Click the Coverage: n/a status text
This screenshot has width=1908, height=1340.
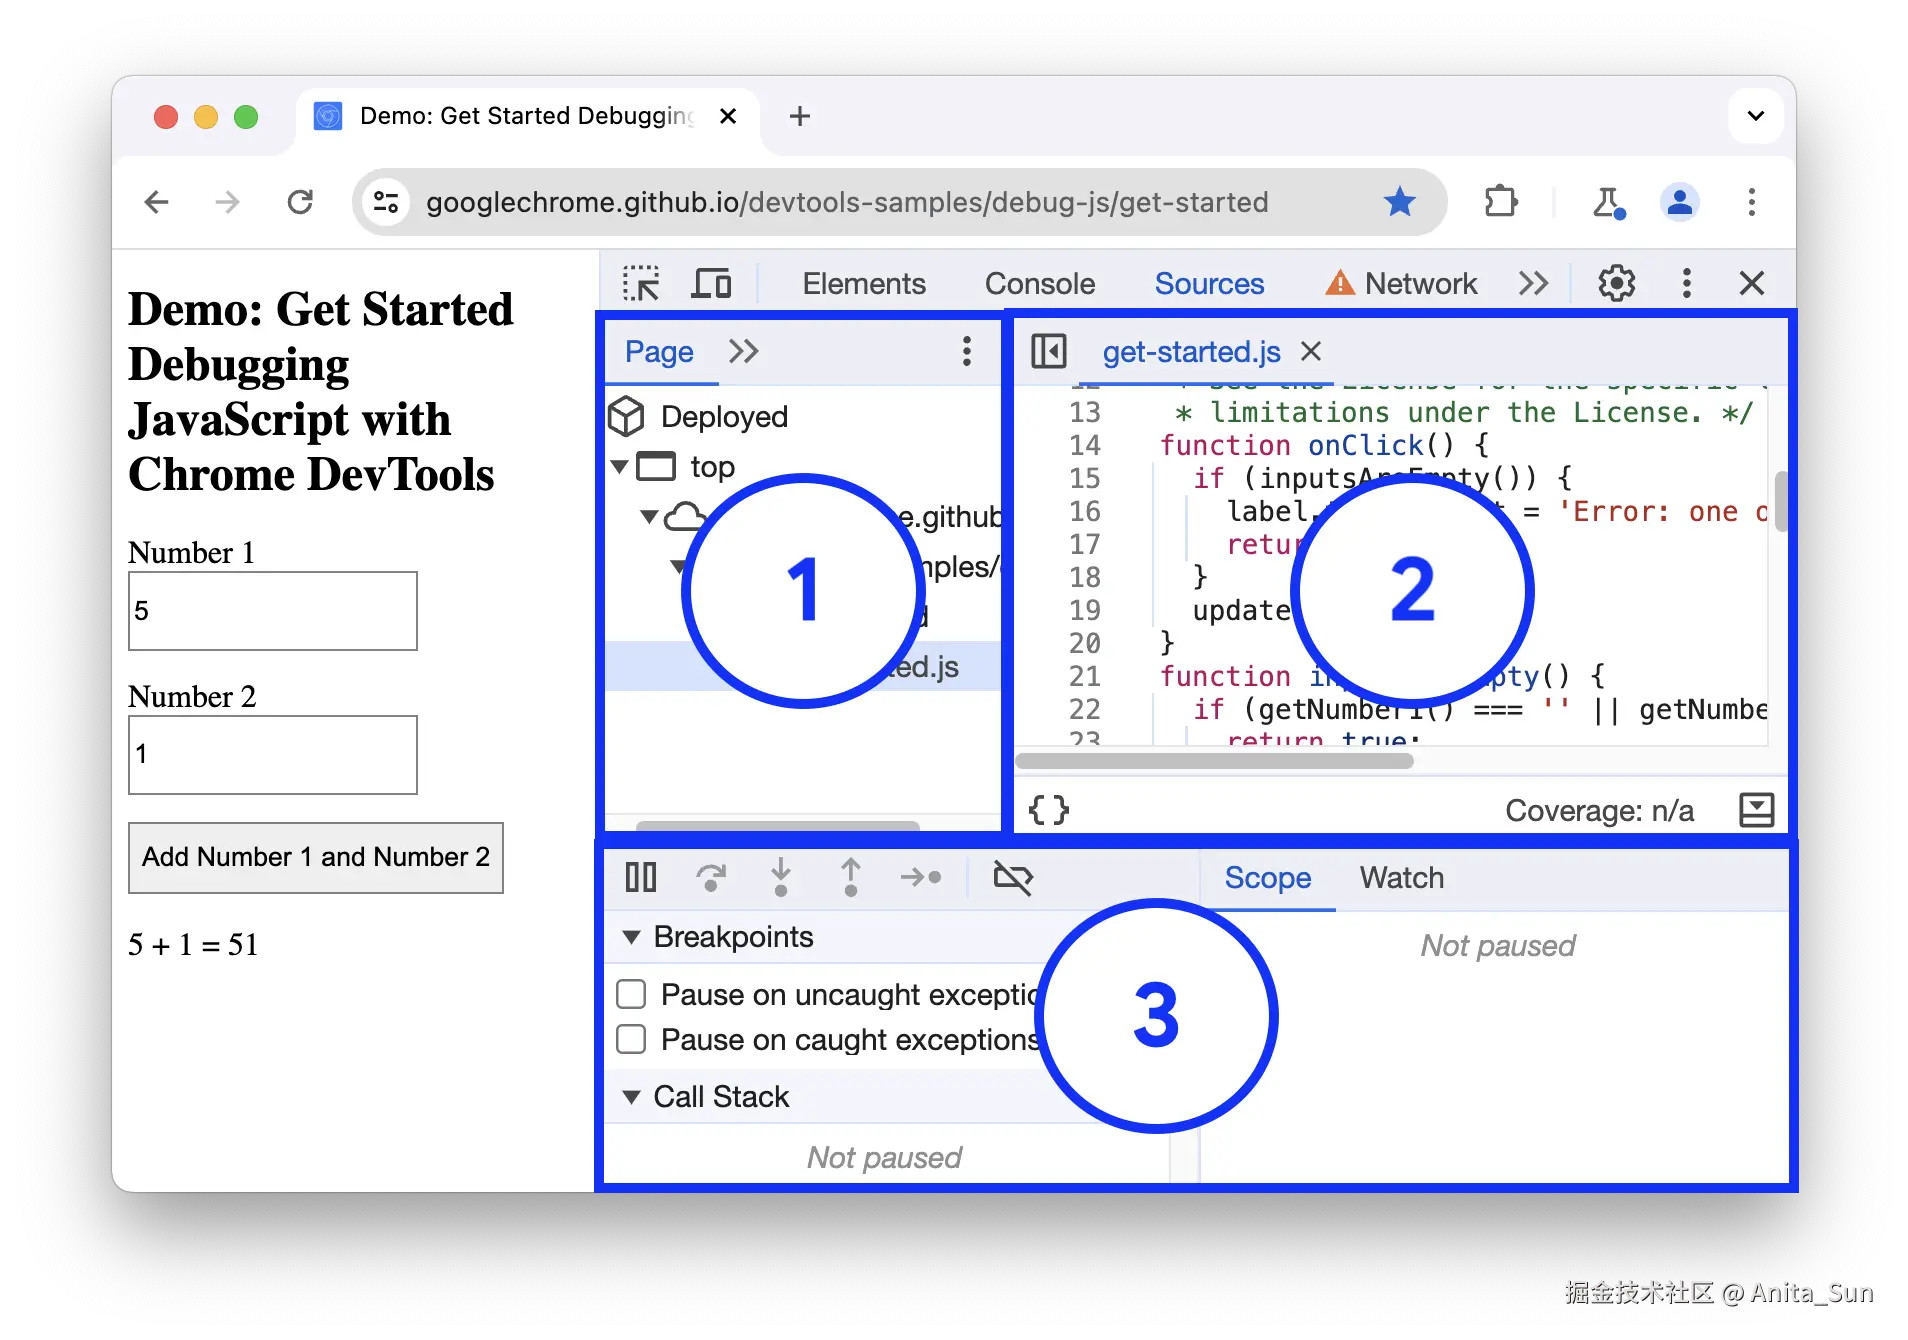pyautogui.click(x=1599, y=810)
